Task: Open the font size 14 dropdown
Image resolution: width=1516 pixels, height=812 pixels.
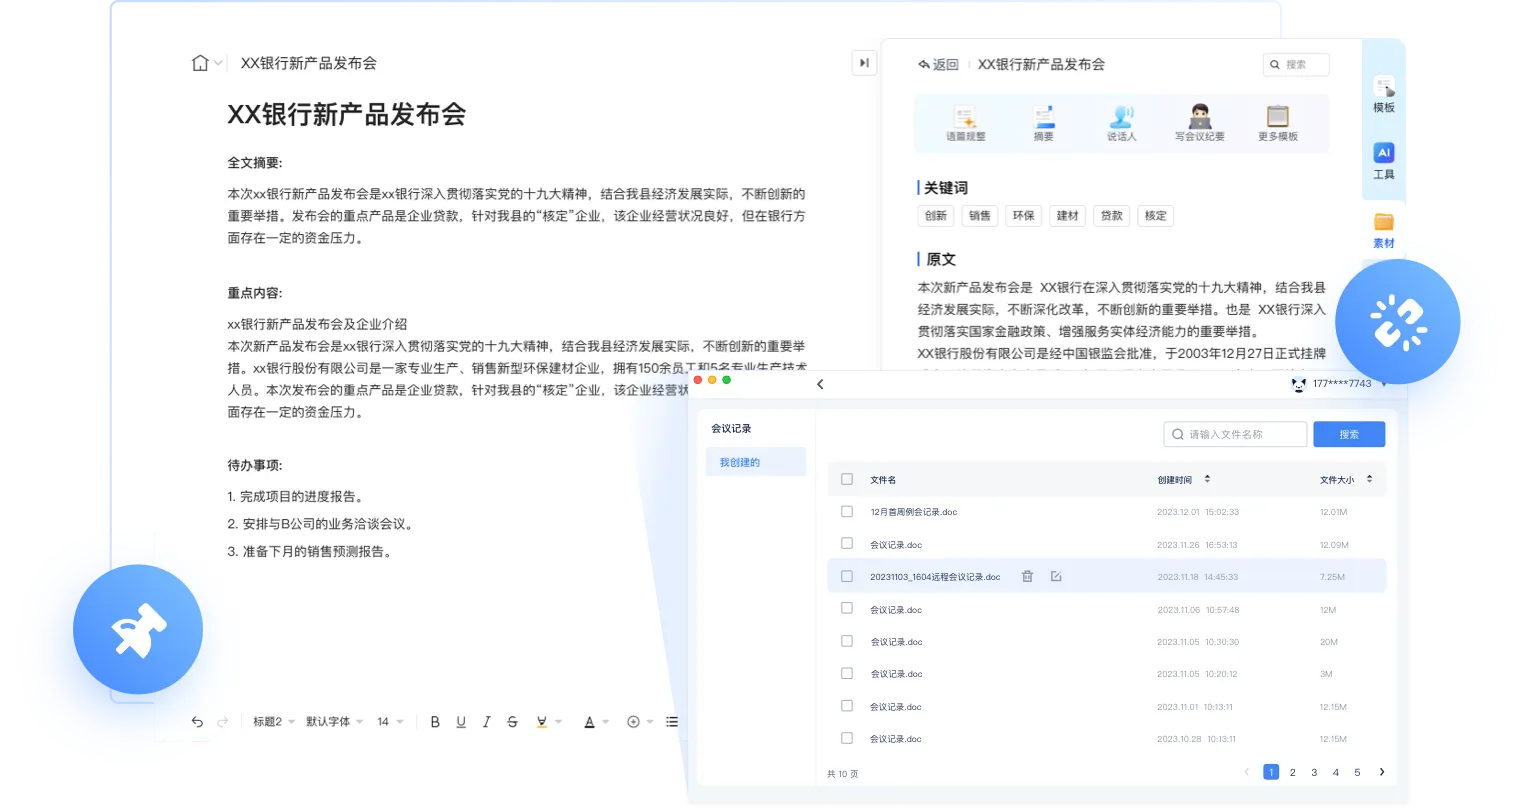Action: tap(391, 721)
